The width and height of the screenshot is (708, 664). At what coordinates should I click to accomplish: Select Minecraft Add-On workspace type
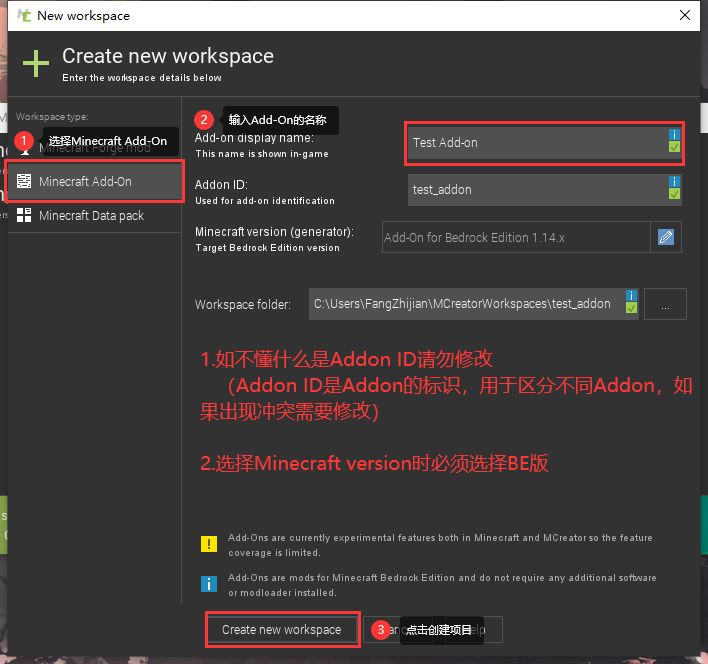94,181
